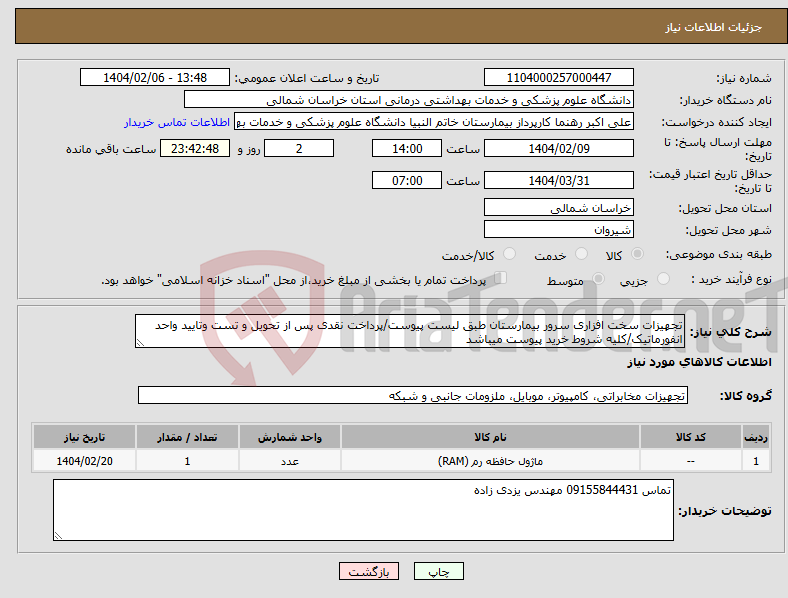Click the شهر محل تحویل field شیروان
Image resolution: width=788 pixels, height=598 pixels.
[558, 230]
